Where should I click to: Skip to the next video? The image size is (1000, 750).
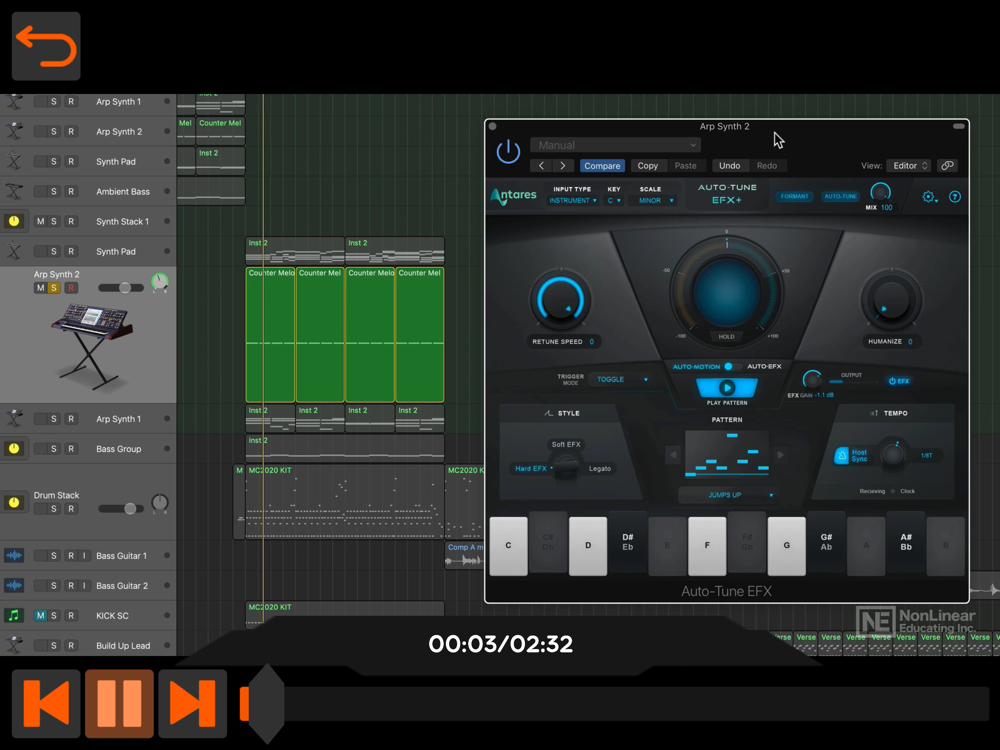pos(193,703)
